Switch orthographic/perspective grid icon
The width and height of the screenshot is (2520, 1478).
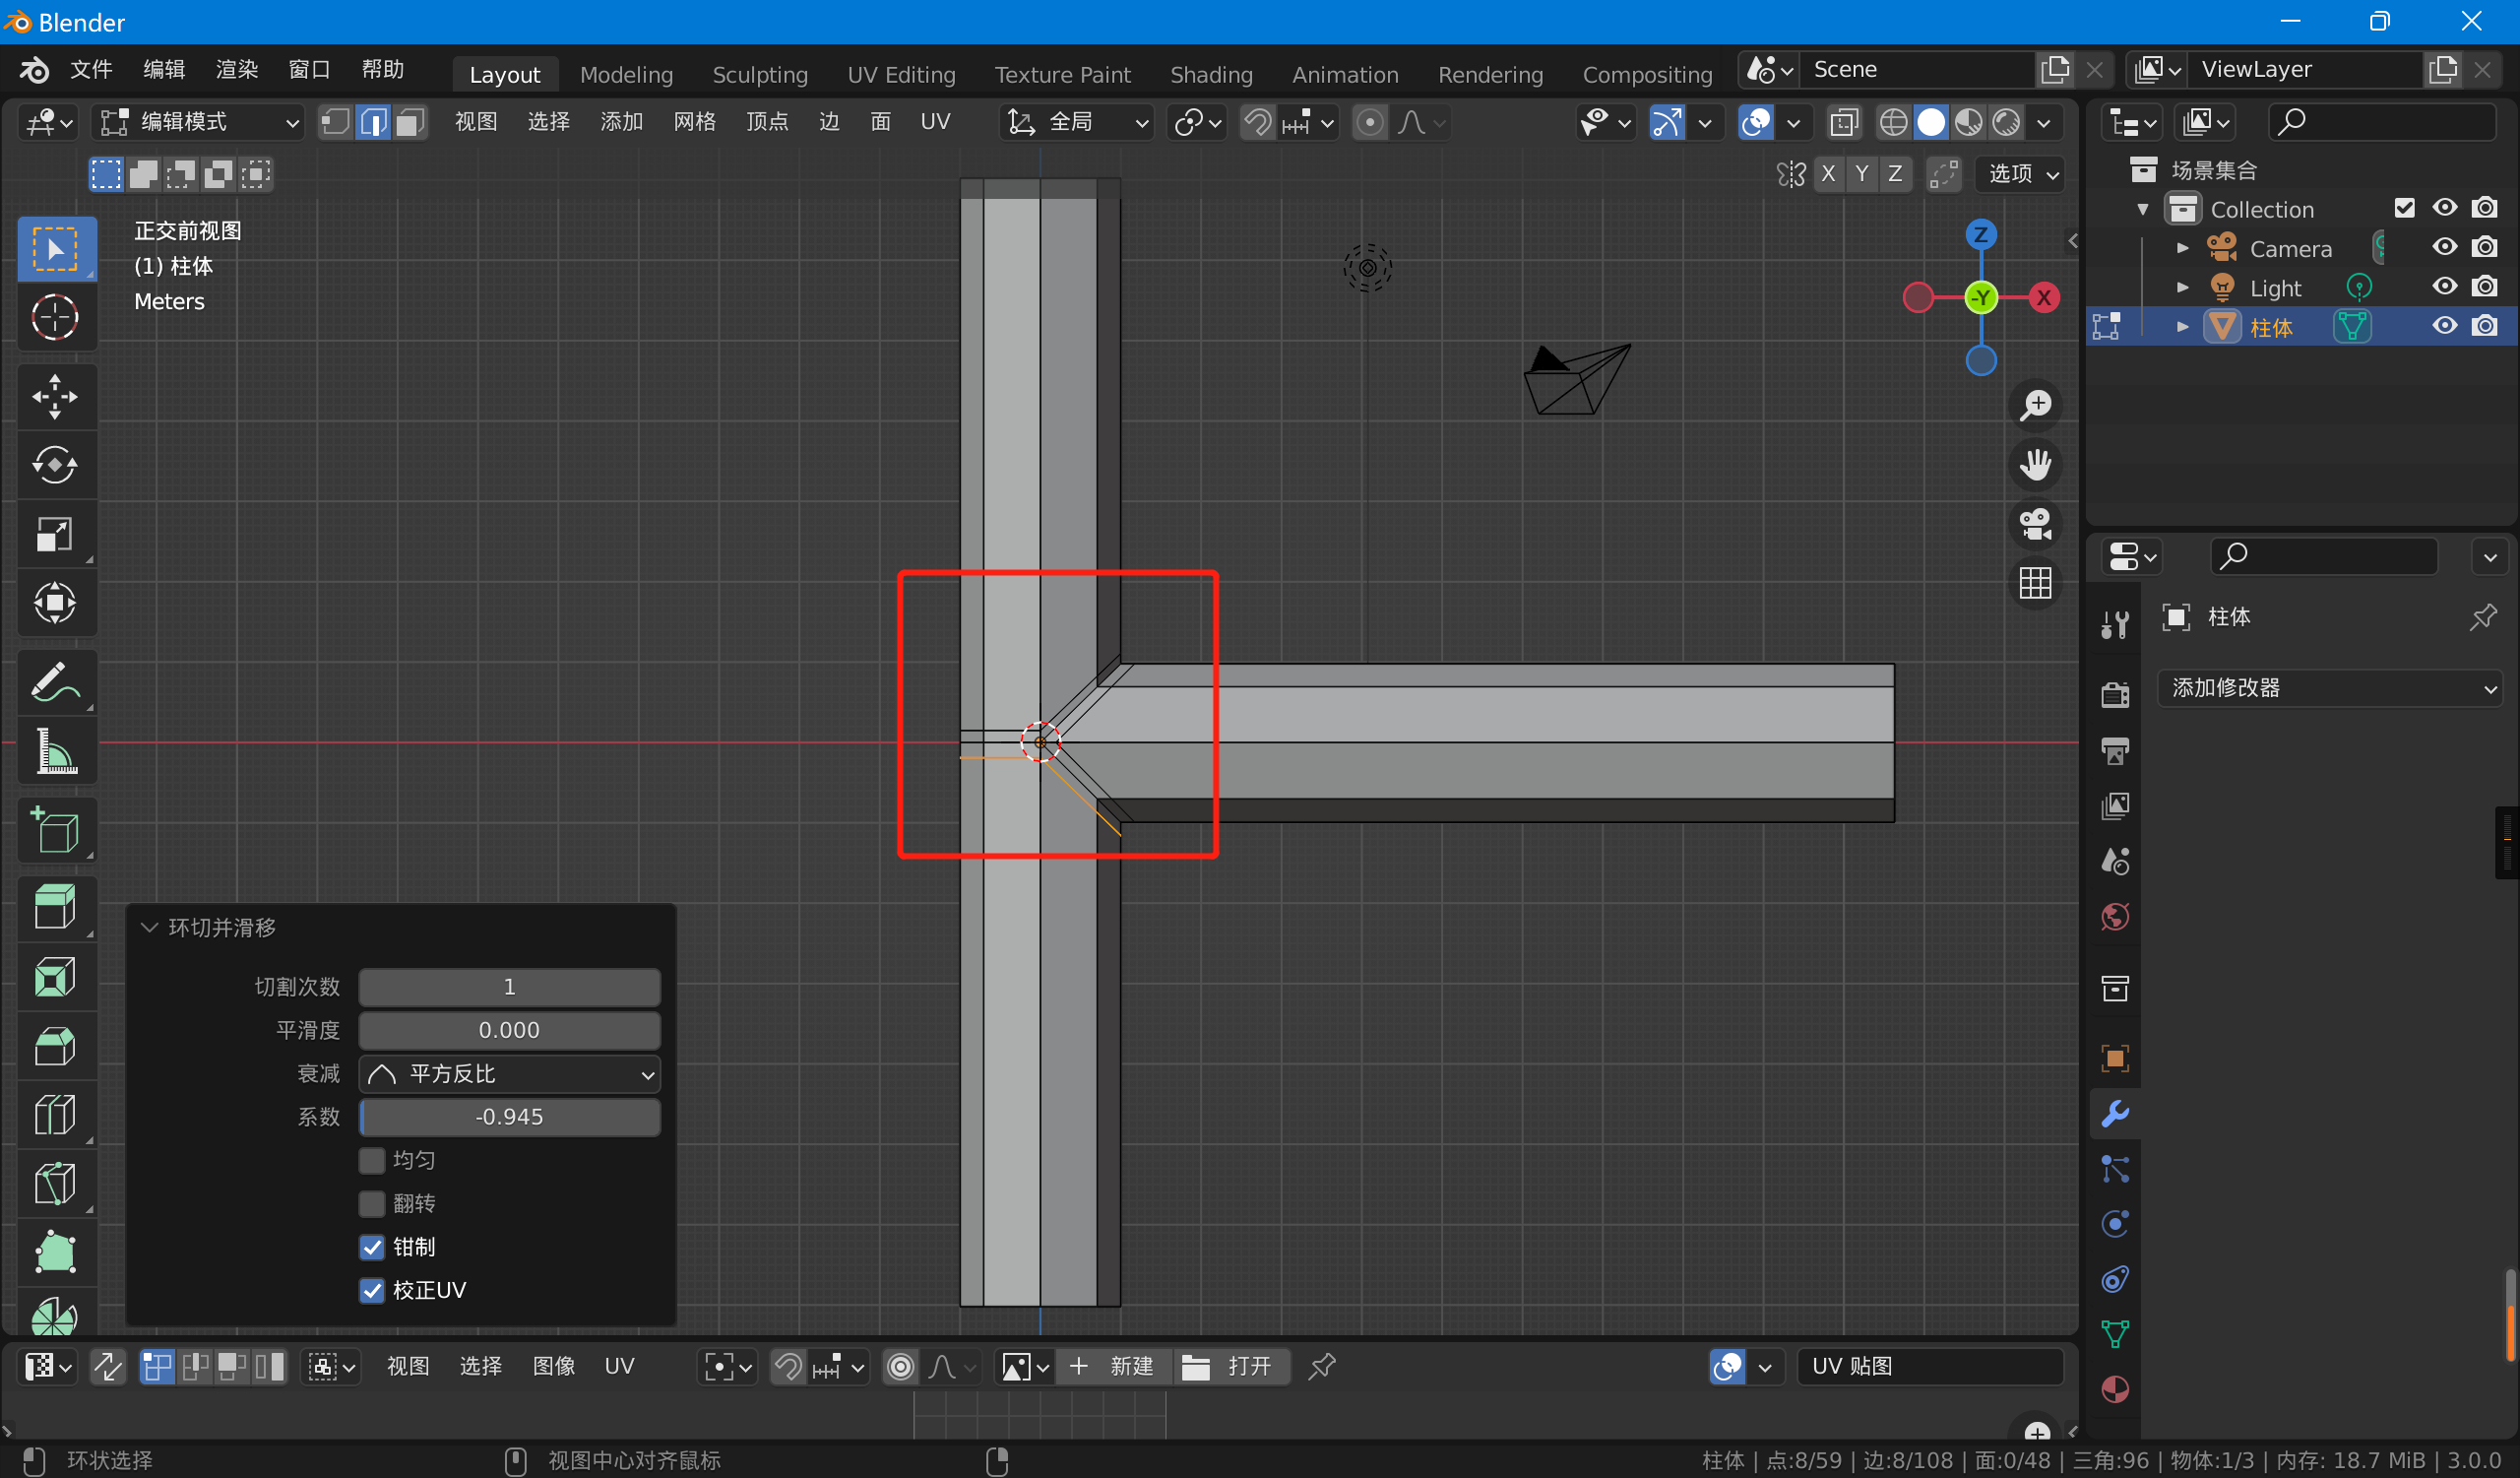(x=2035, y=583)
